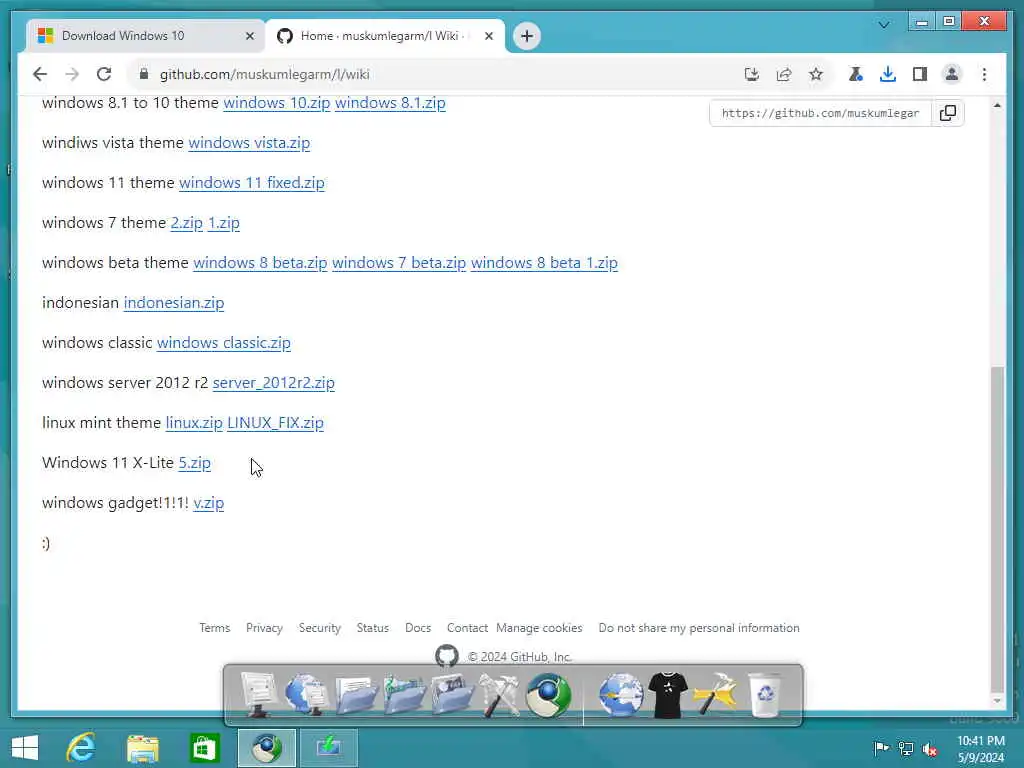Viewport: 1024px width, 768px height.
Task: Launch Chromium from the dock
Action: tap(549, 695)
